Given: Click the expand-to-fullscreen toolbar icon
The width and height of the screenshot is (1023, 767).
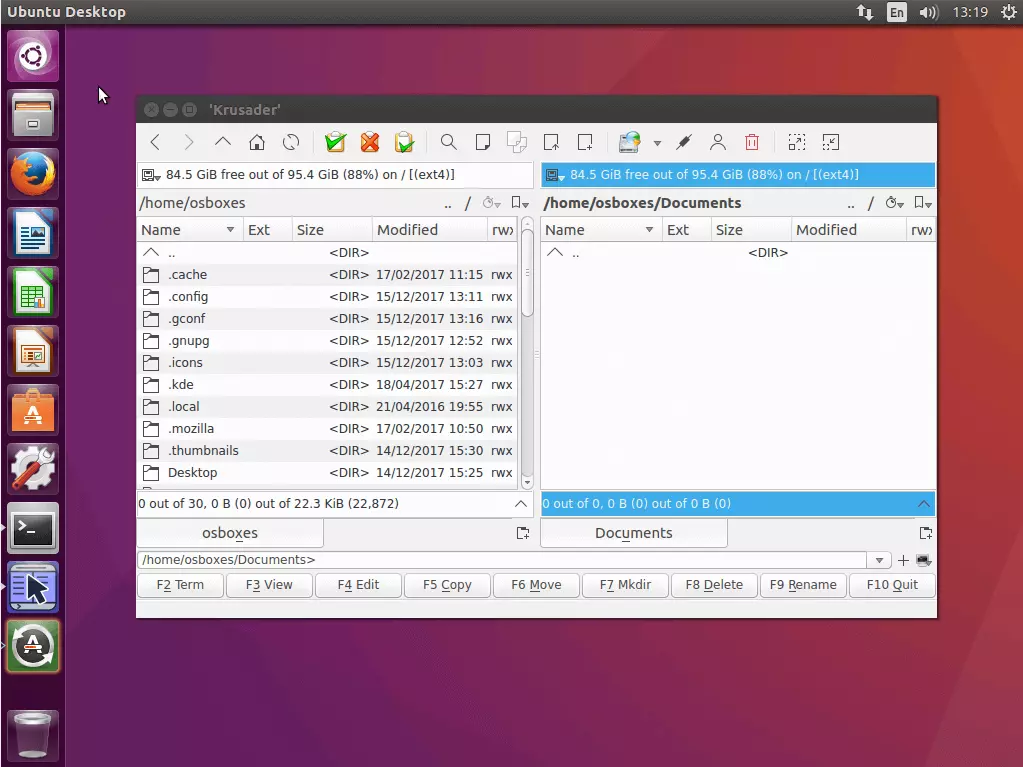Looking at the screenshot, I should [x=797, y=142].
